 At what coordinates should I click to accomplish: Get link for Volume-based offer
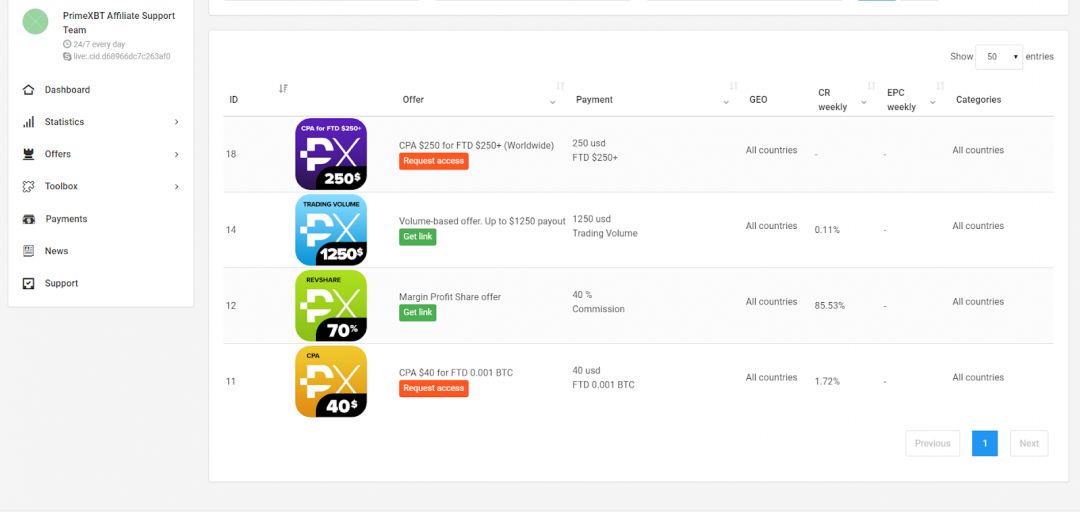tap(417, 237)
